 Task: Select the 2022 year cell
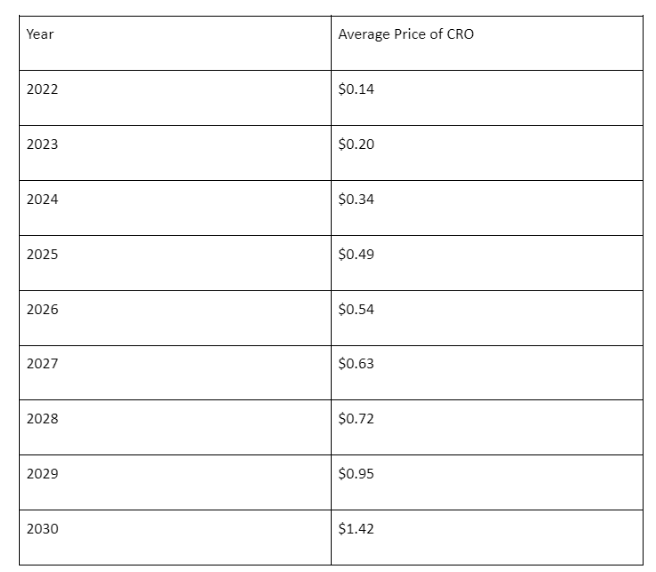[43, 89]
